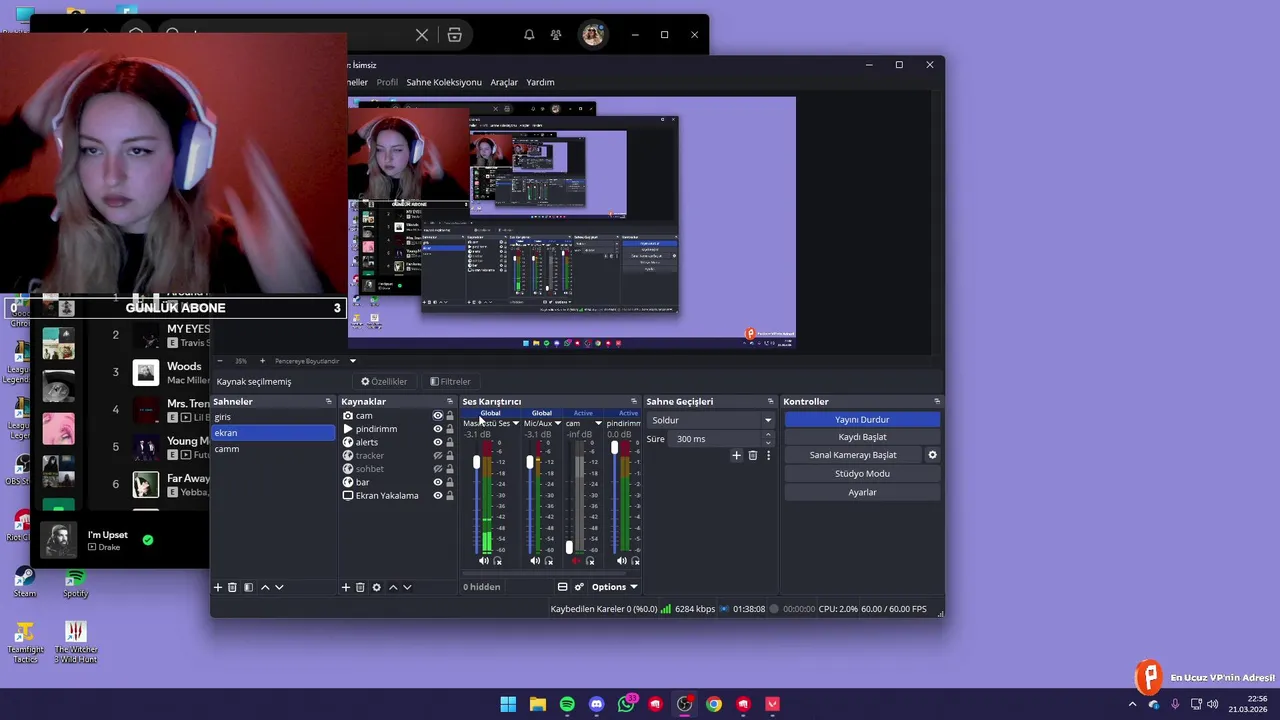Delete the selected scene with the trash icon

pos(232,587)
